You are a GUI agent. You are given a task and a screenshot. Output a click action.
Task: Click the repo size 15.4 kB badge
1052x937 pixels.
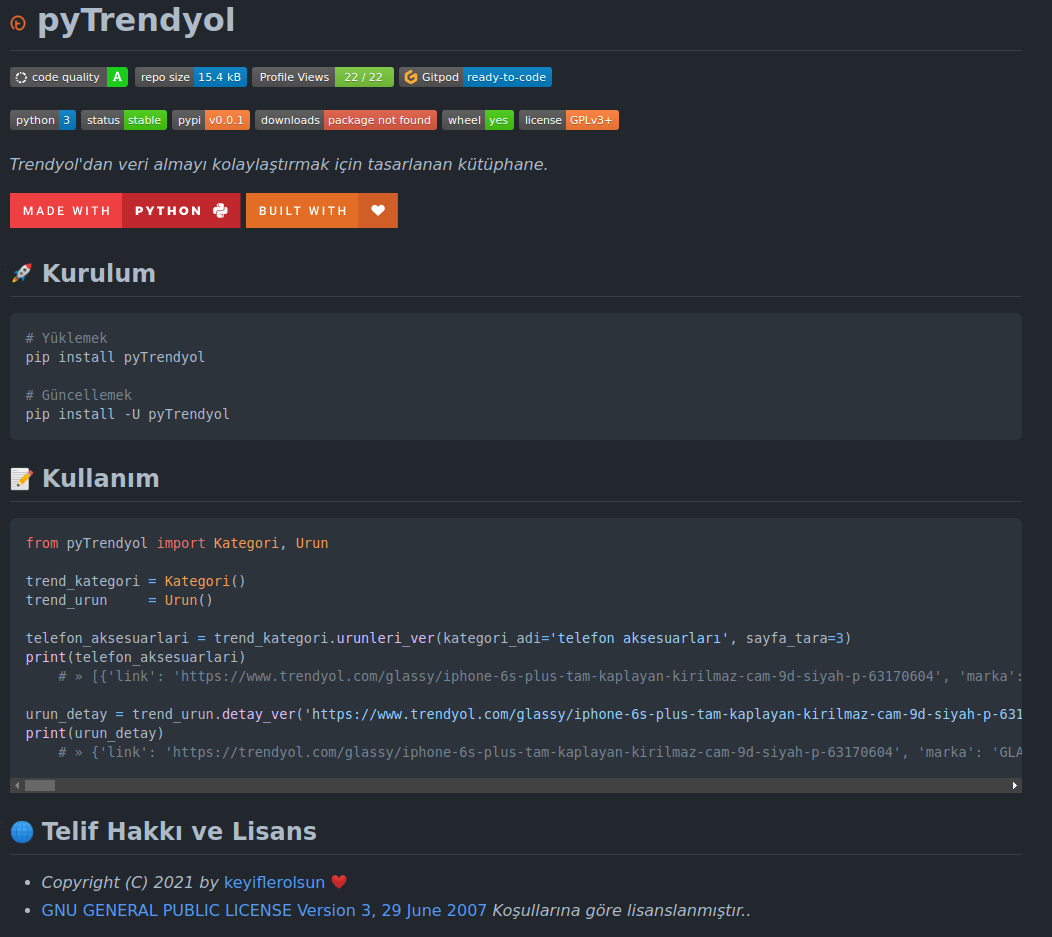191,77
